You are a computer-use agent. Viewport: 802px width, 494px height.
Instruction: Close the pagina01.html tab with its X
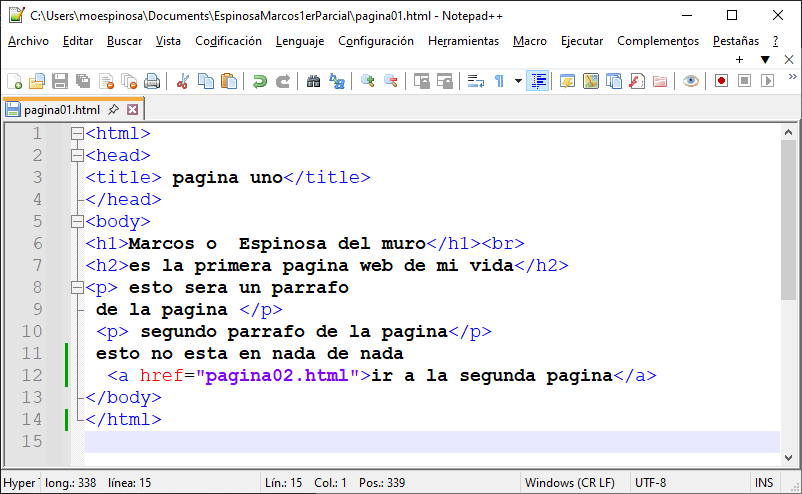133,109
